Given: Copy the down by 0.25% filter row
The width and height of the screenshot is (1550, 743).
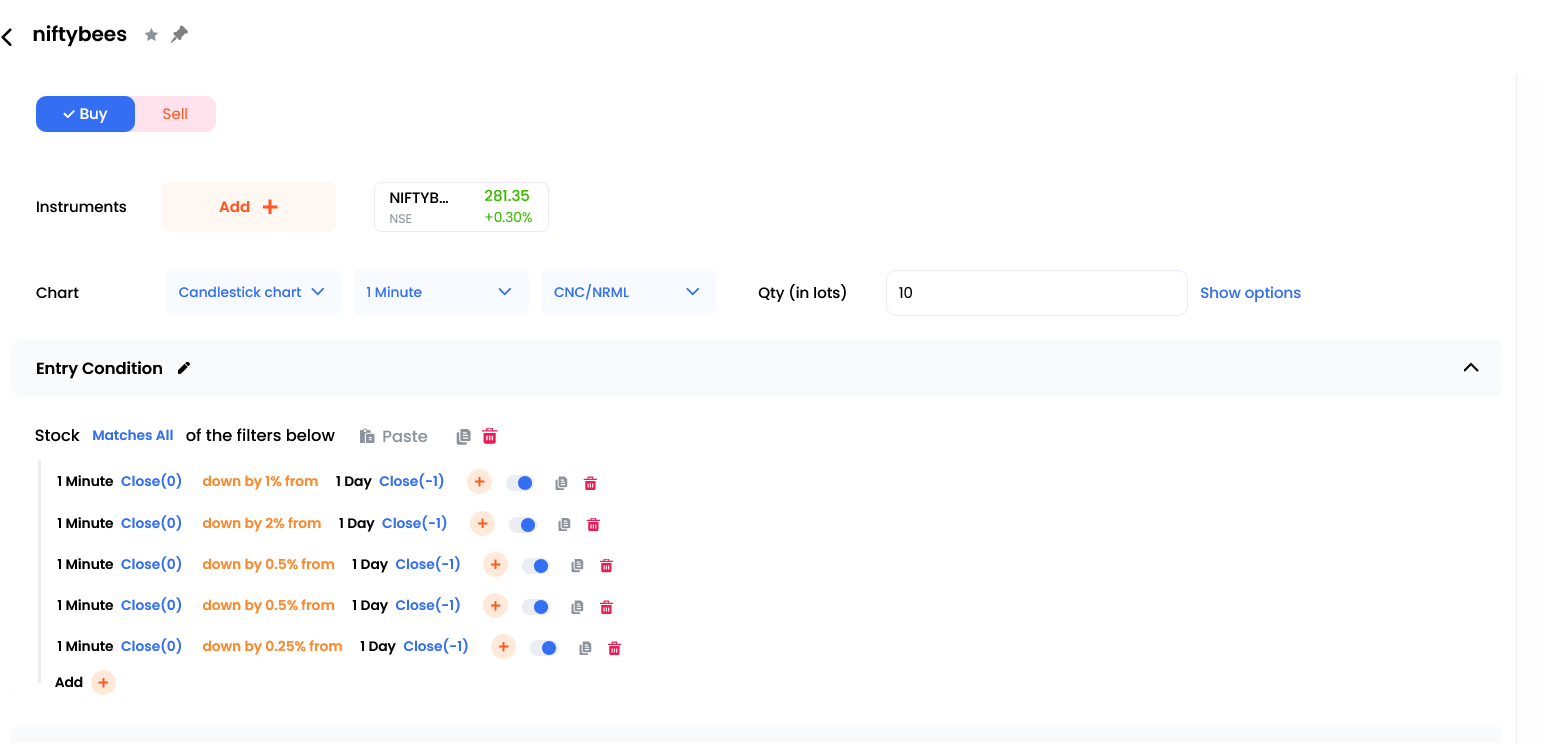Looking at the screenshot, I should click(x=585, y=648).
